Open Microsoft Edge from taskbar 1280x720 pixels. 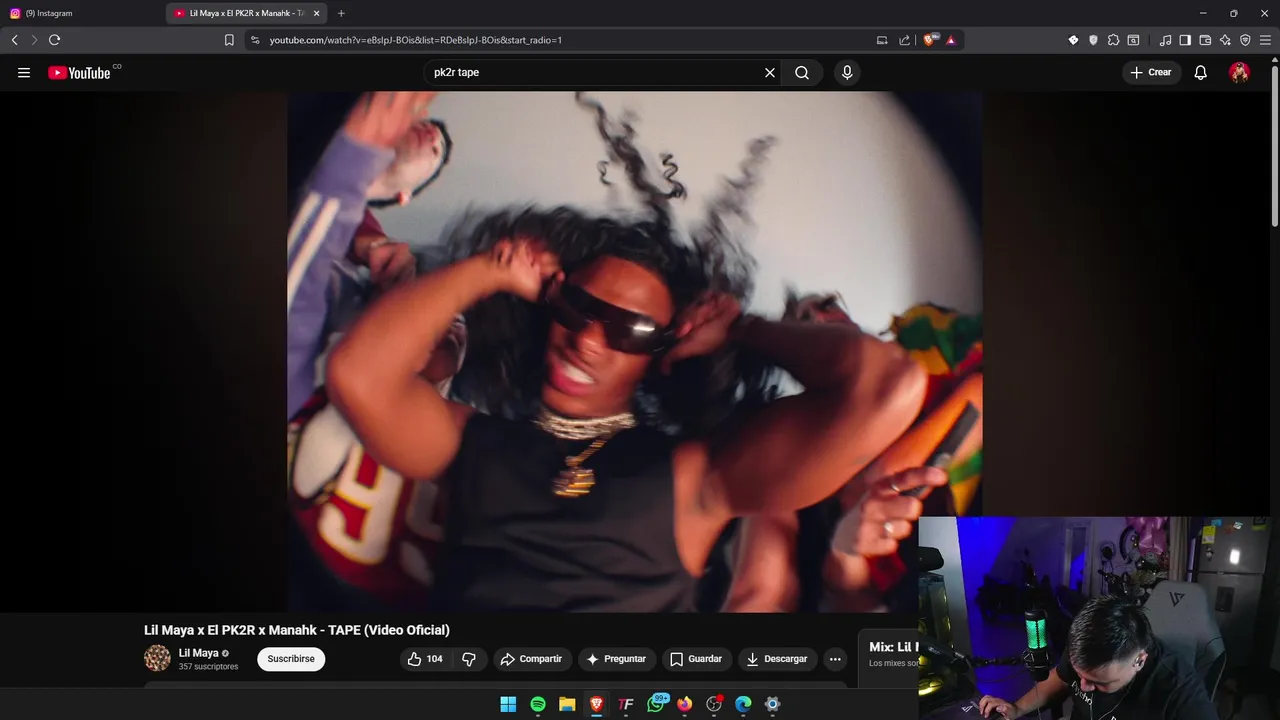tap(743, 704)
